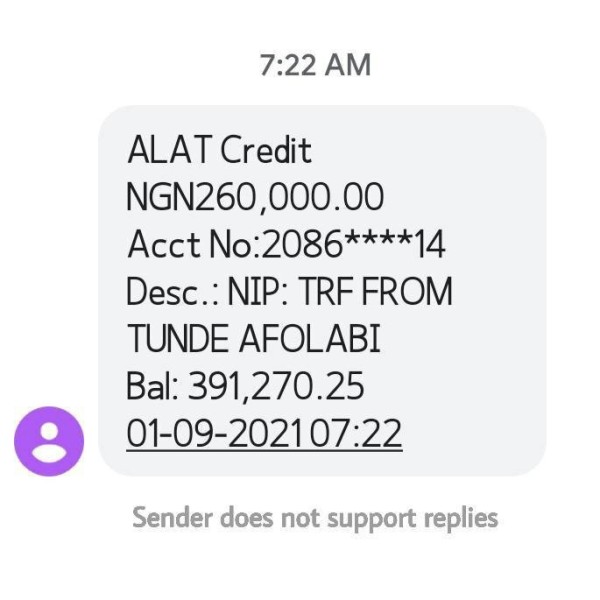Tap the ALAT word in message header
This screenshot has width=600, height=600.
[x=170, y=150]
